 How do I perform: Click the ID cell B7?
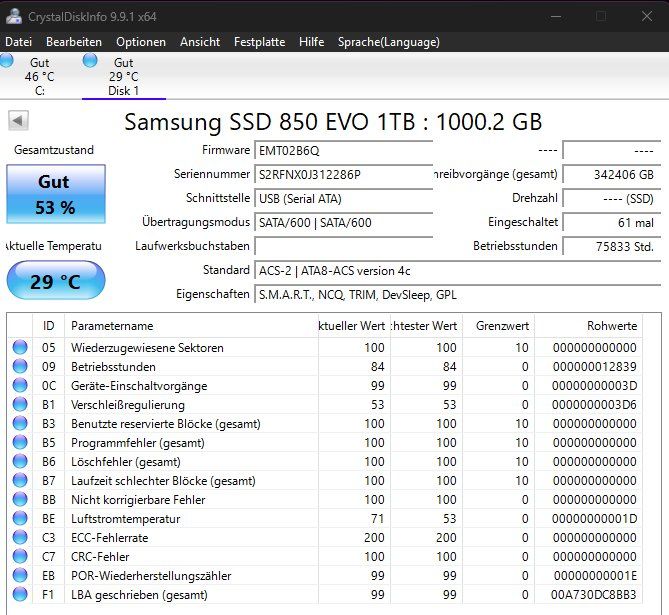[x=49, y=481]
